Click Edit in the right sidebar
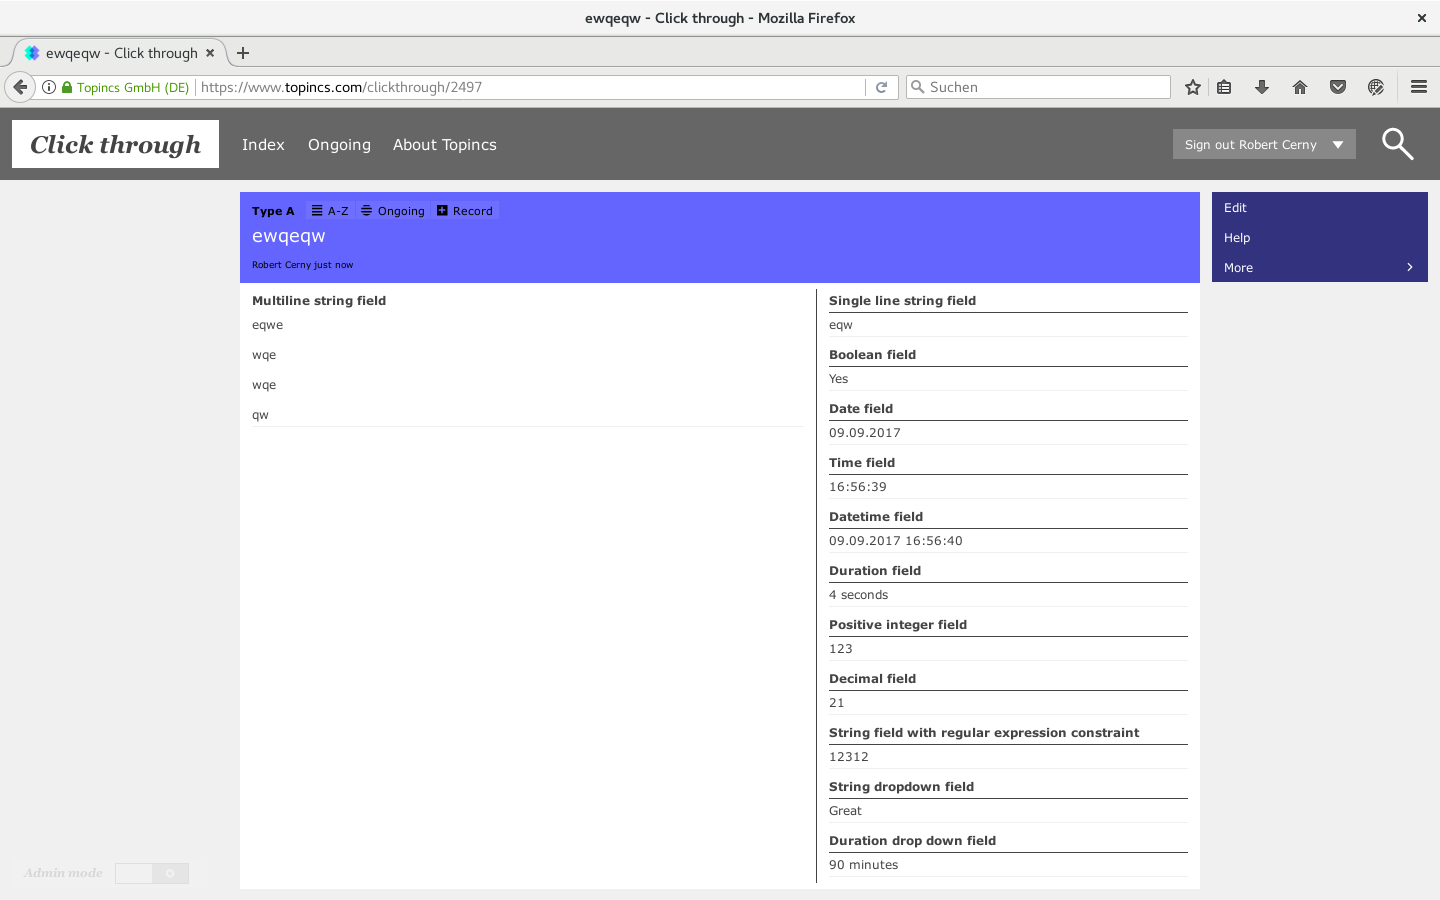The height and width of the screenshot is (900, 1440). [1235, 208]
